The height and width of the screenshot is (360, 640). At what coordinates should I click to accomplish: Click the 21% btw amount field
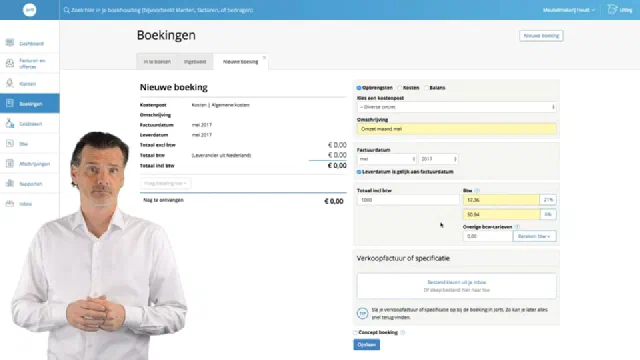[x=501, y=200]
